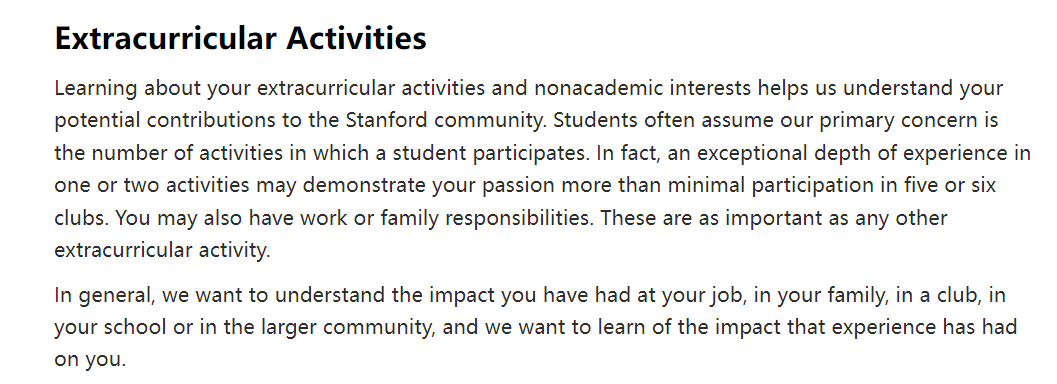Click the words "on you." on last line
Viewport: 1057px width, 384px height.
(90, 360)
